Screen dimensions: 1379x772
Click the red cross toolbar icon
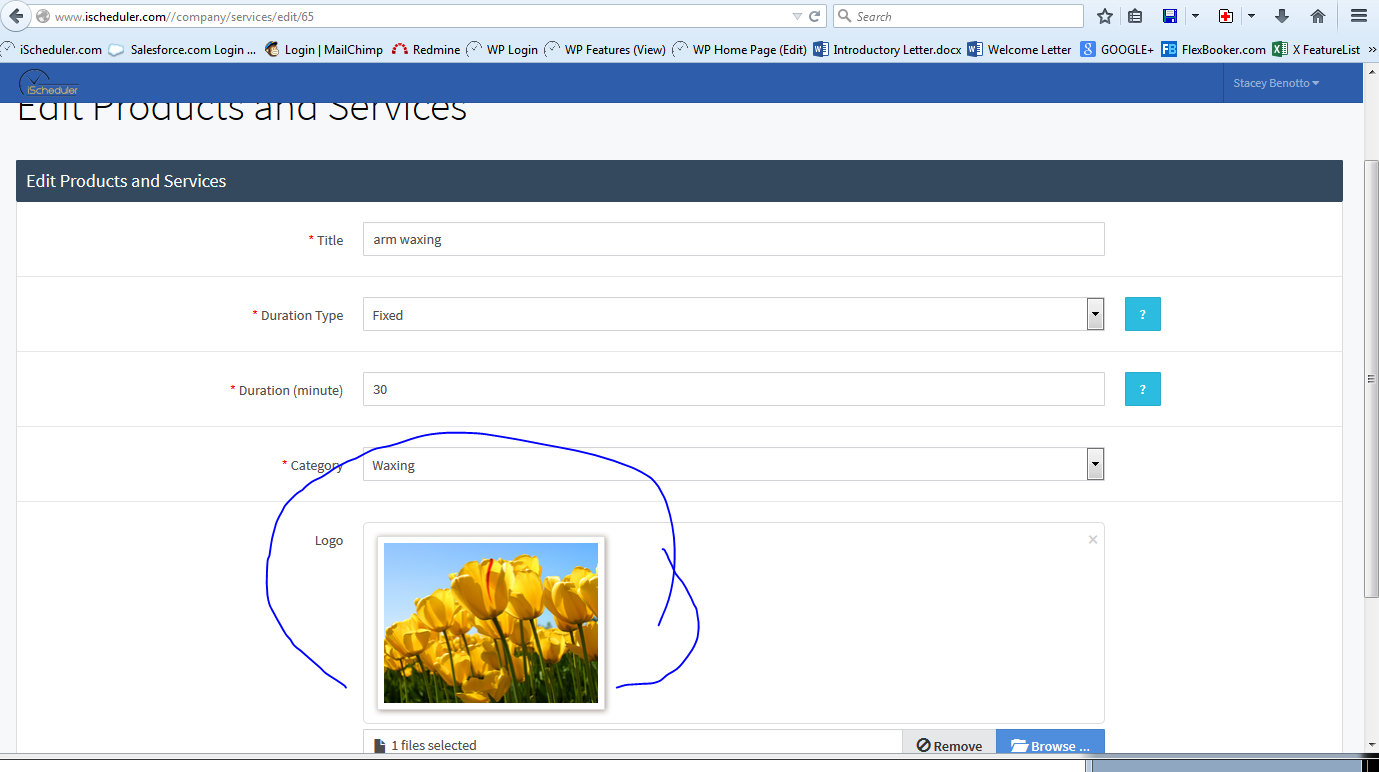click(1226, 16)
